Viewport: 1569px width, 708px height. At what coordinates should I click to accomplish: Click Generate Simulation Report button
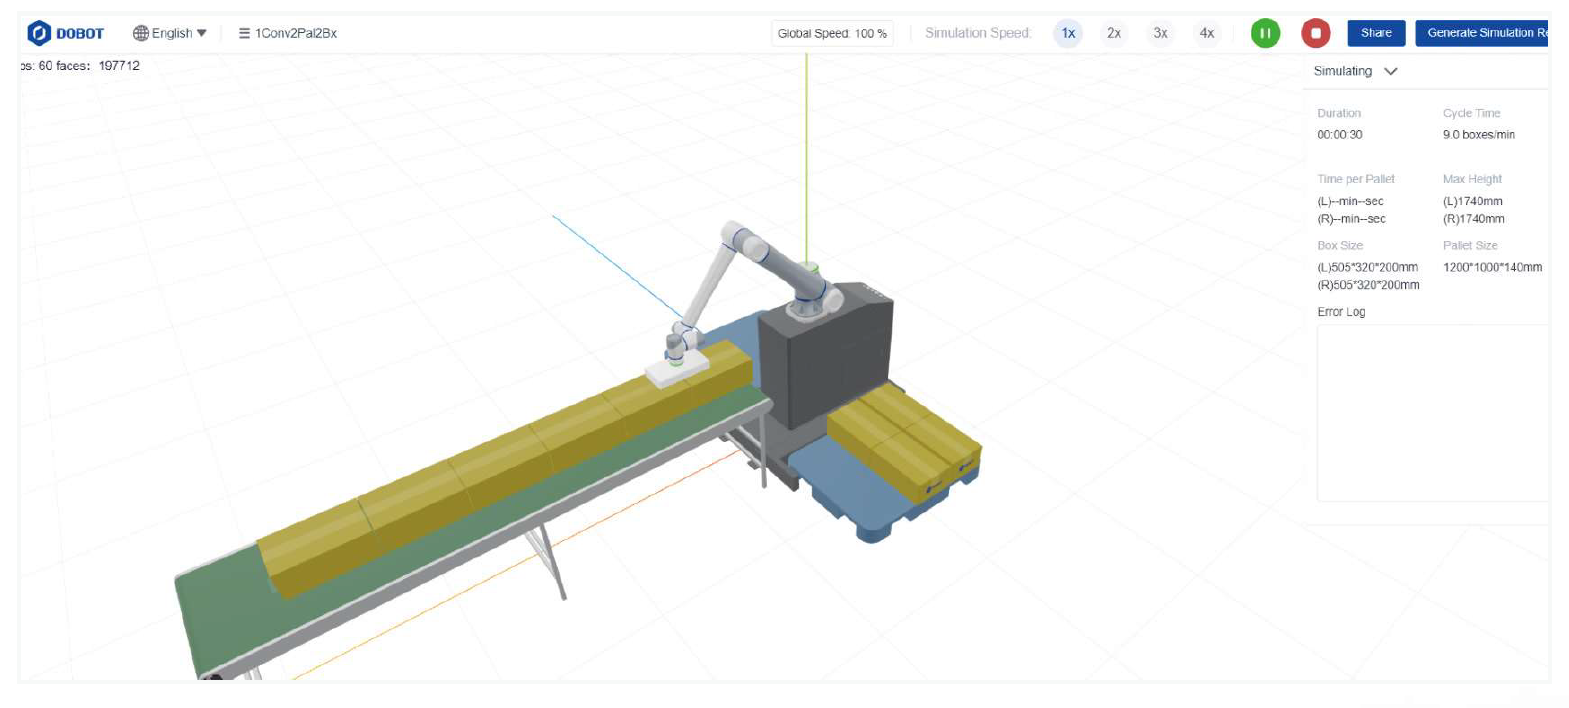(x=1482, y=33)
